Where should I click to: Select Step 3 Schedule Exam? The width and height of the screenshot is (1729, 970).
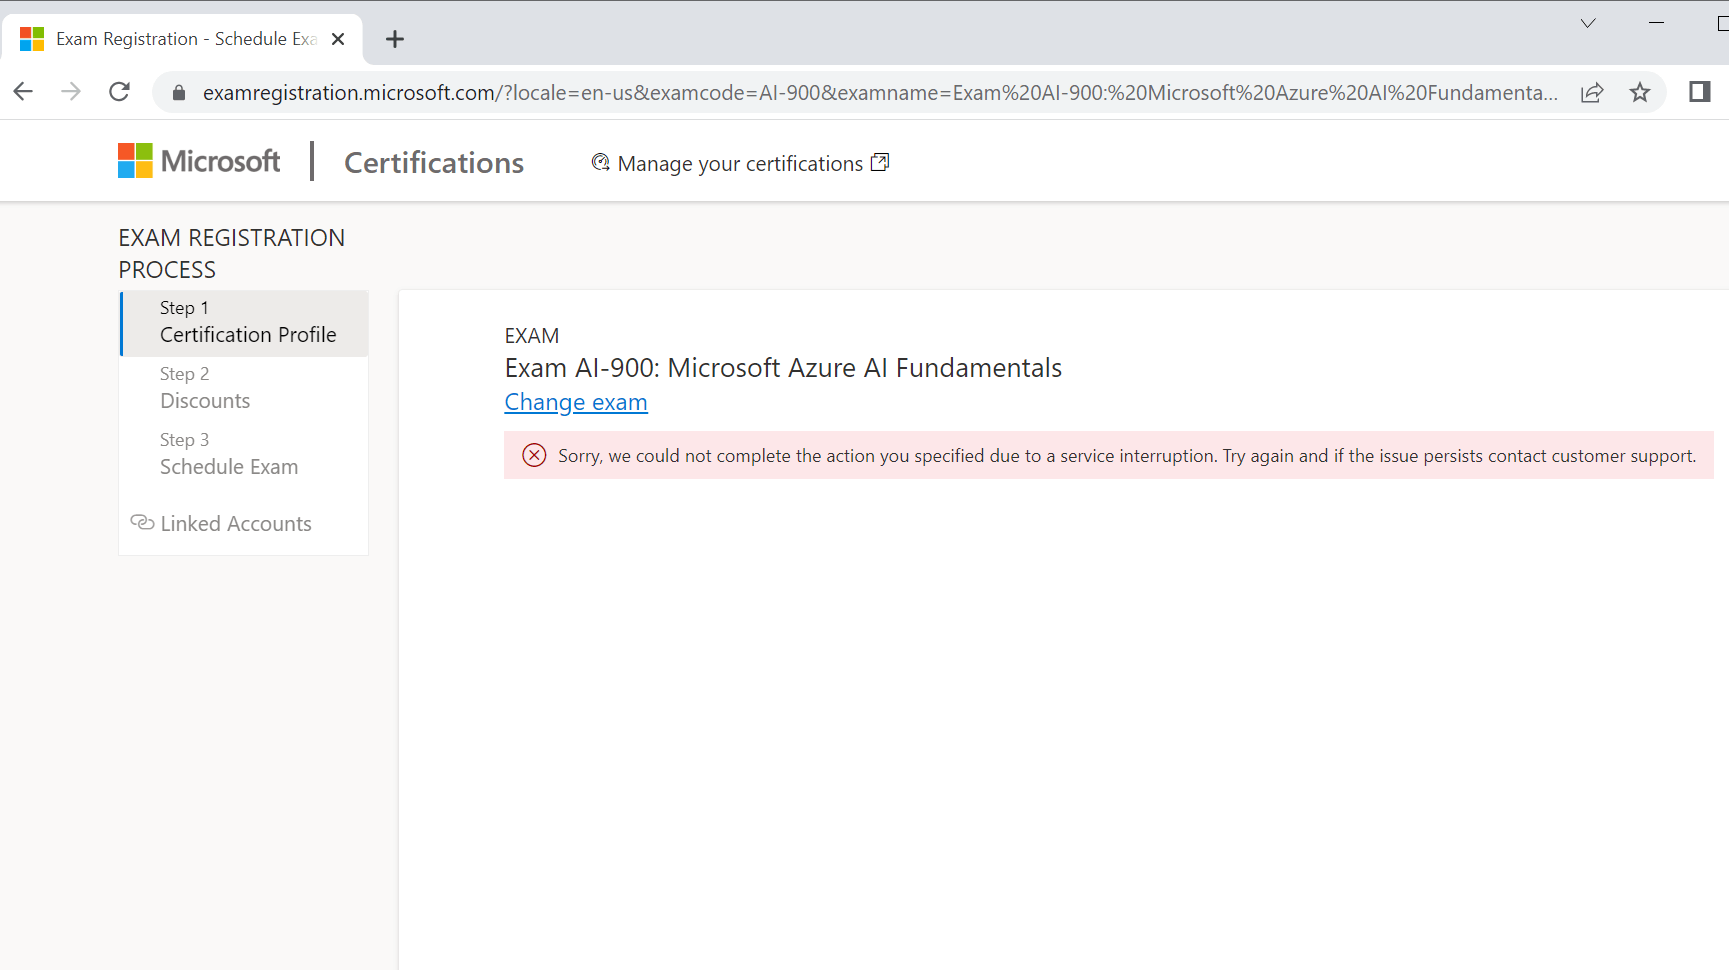244,455
